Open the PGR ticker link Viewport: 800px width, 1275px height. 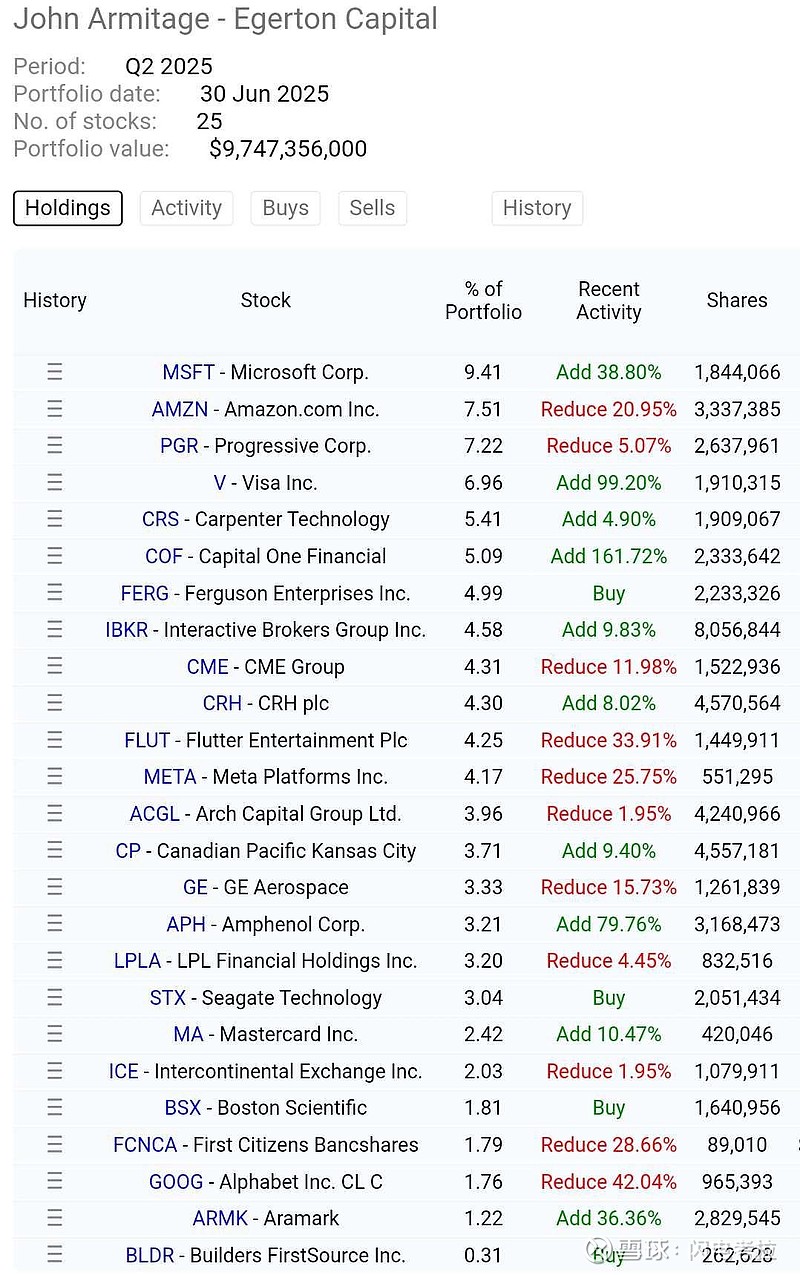(x=179, y=446)
